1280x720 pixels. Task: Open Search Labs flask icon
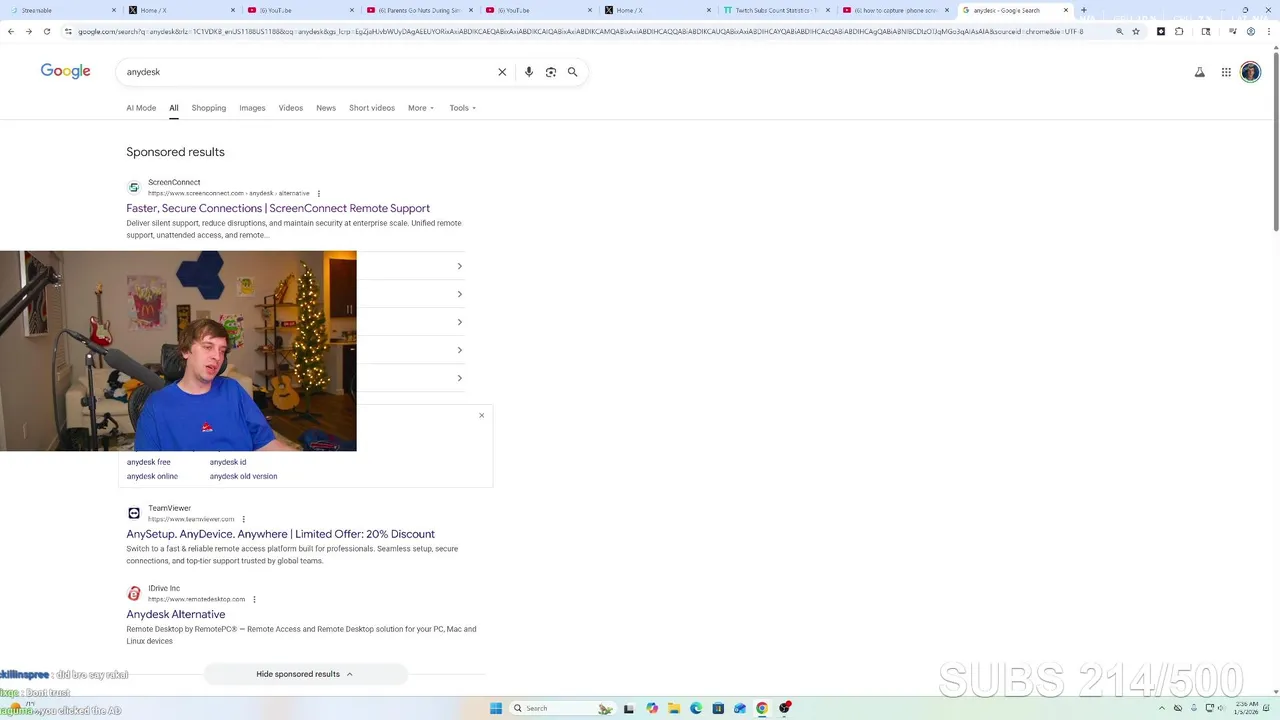point(1200,72)
